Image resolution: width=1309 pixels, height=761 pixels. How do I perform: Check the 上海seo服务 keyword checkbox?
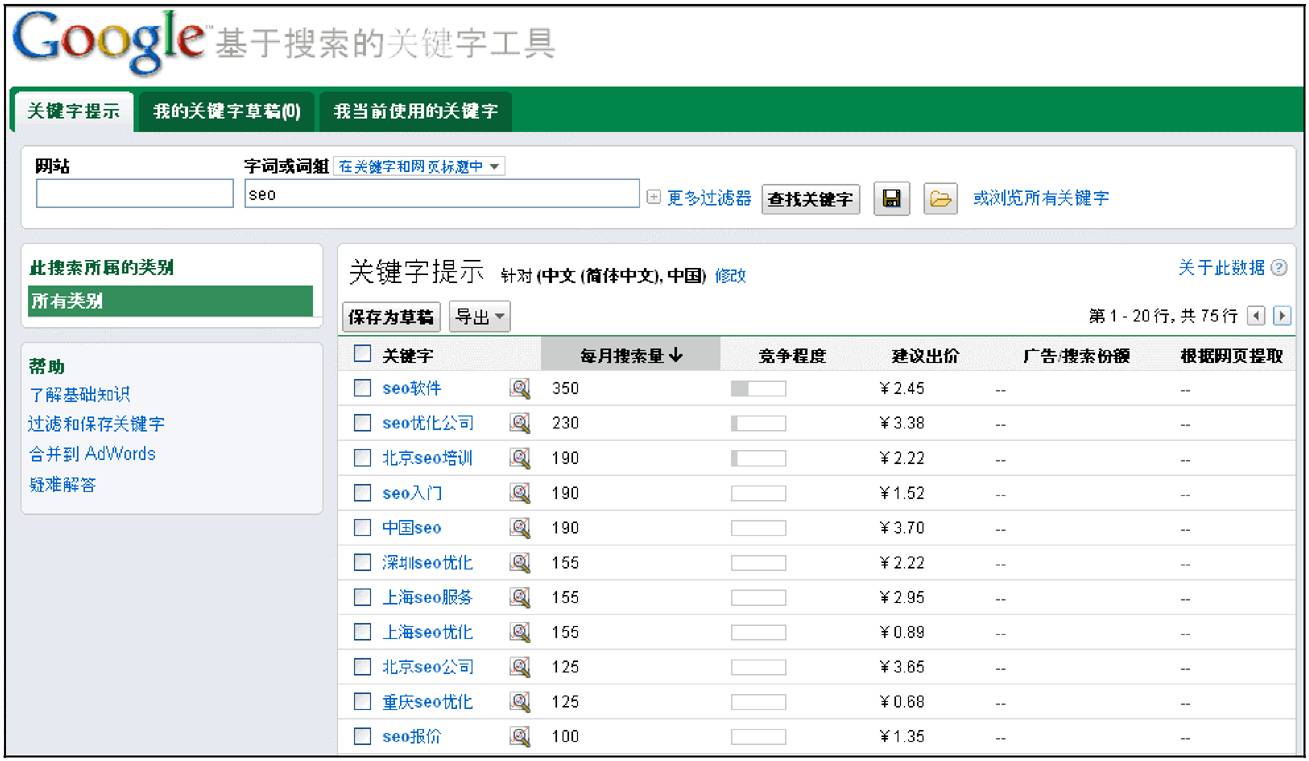[362, 598]
